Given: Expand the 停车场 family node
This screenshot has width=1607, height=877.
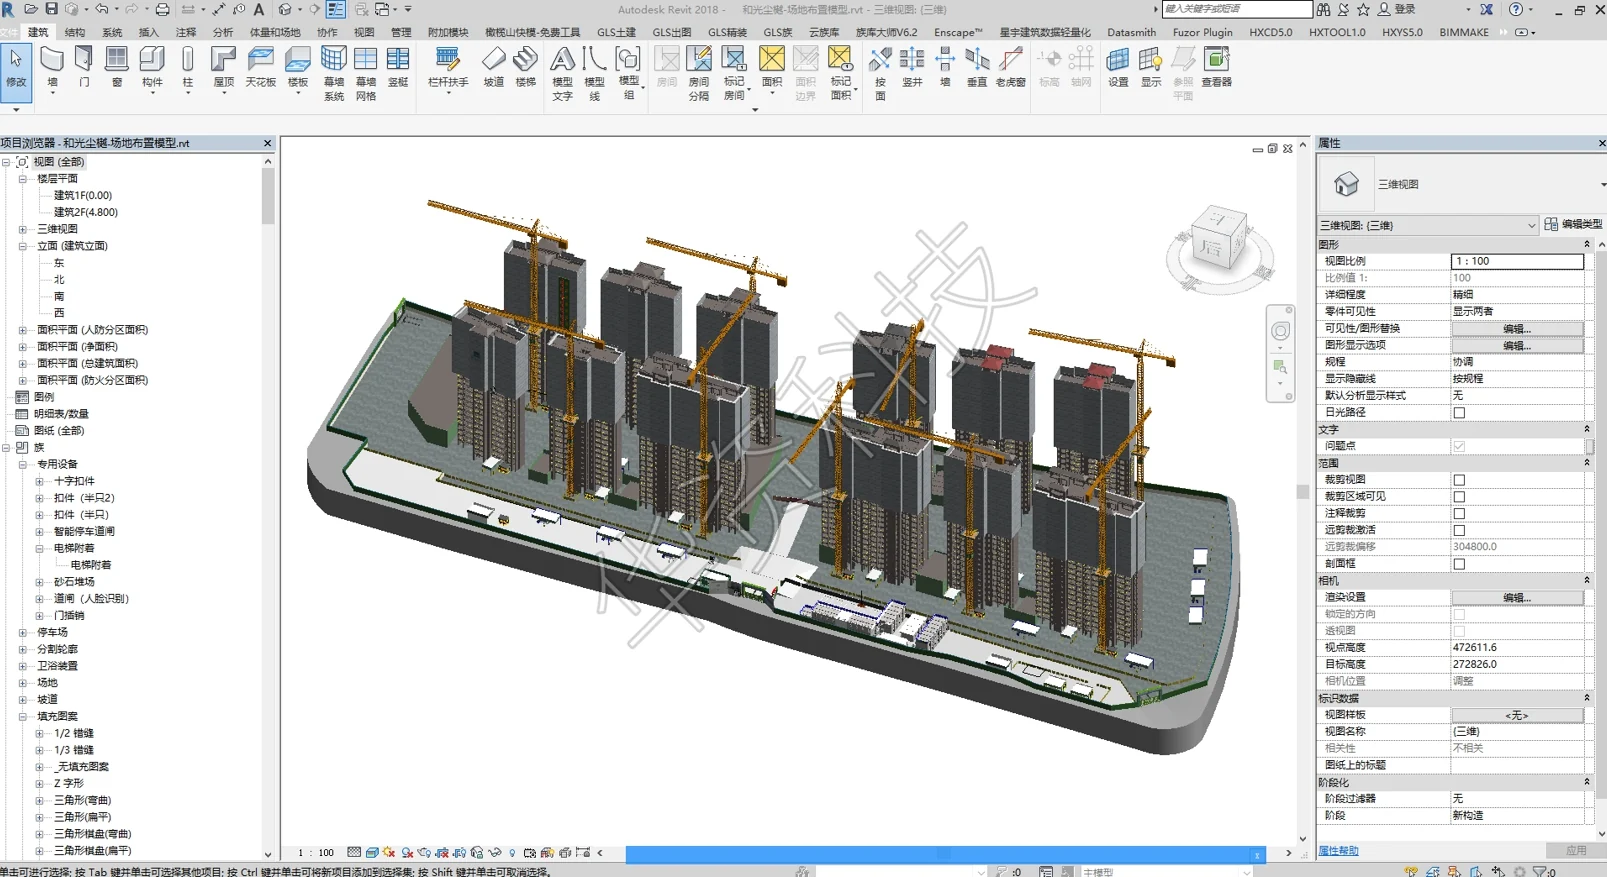Looking at the screenshot, I should click(22, 632).
